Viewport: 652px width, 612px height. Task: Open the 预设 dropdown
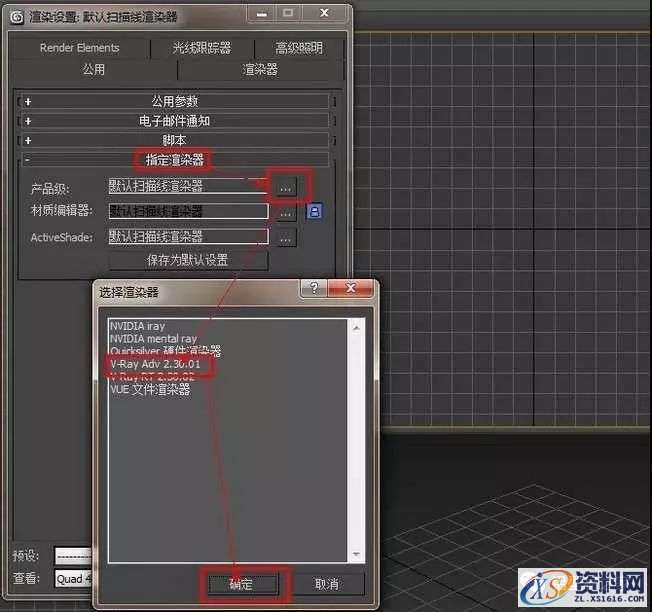(73, 555)
